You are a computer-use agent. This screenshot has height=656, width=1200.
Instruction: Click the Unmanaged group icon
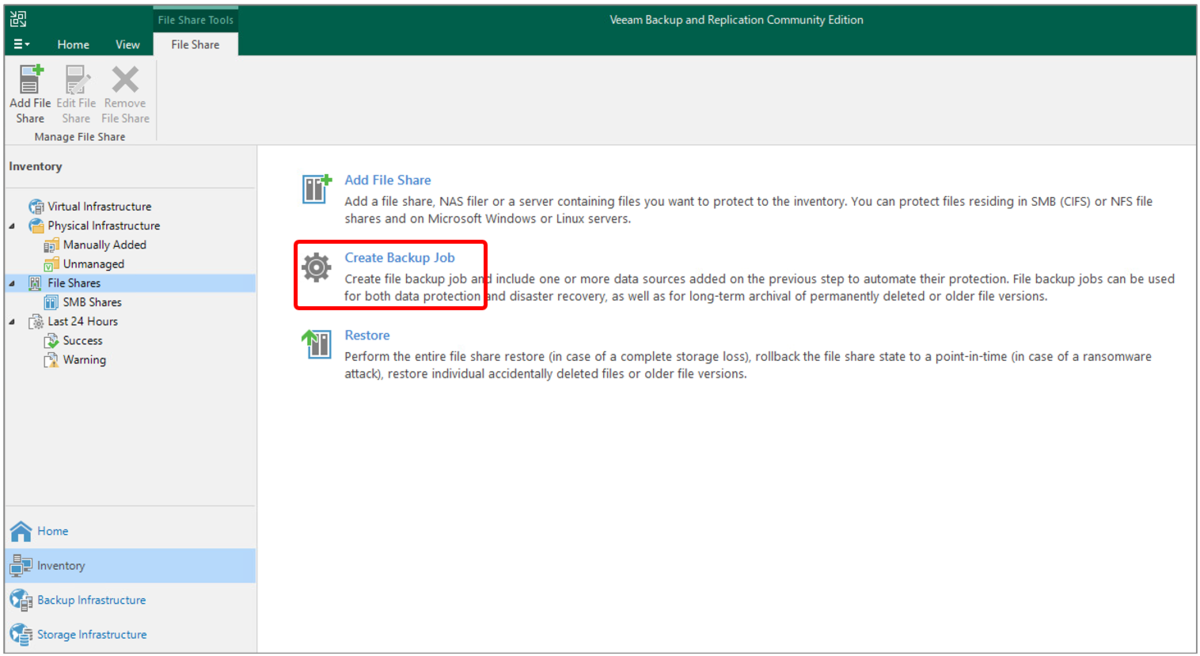click(52, 264)
